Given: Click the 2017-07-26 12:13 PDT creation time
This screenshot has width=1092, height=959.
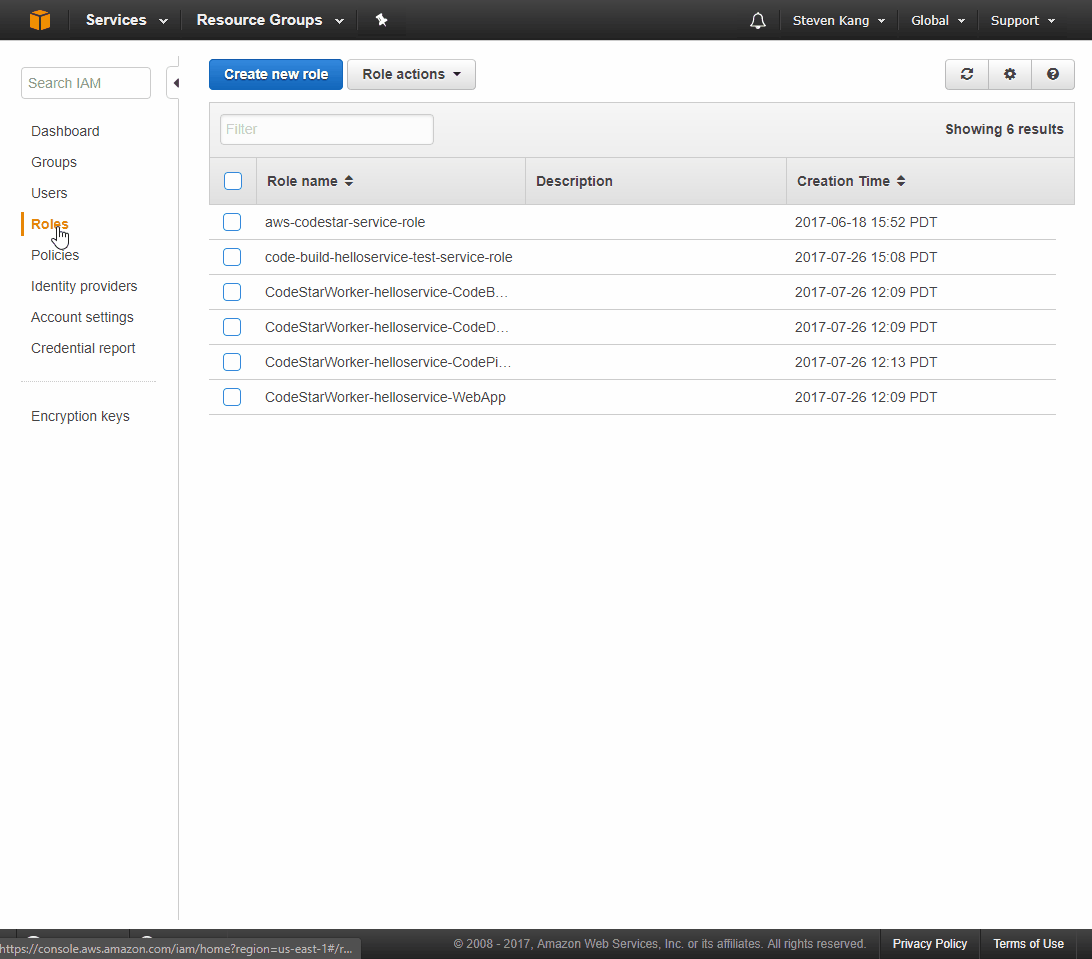Looking at the screenshot, I should pyautogui.click(x=866, y=362).
